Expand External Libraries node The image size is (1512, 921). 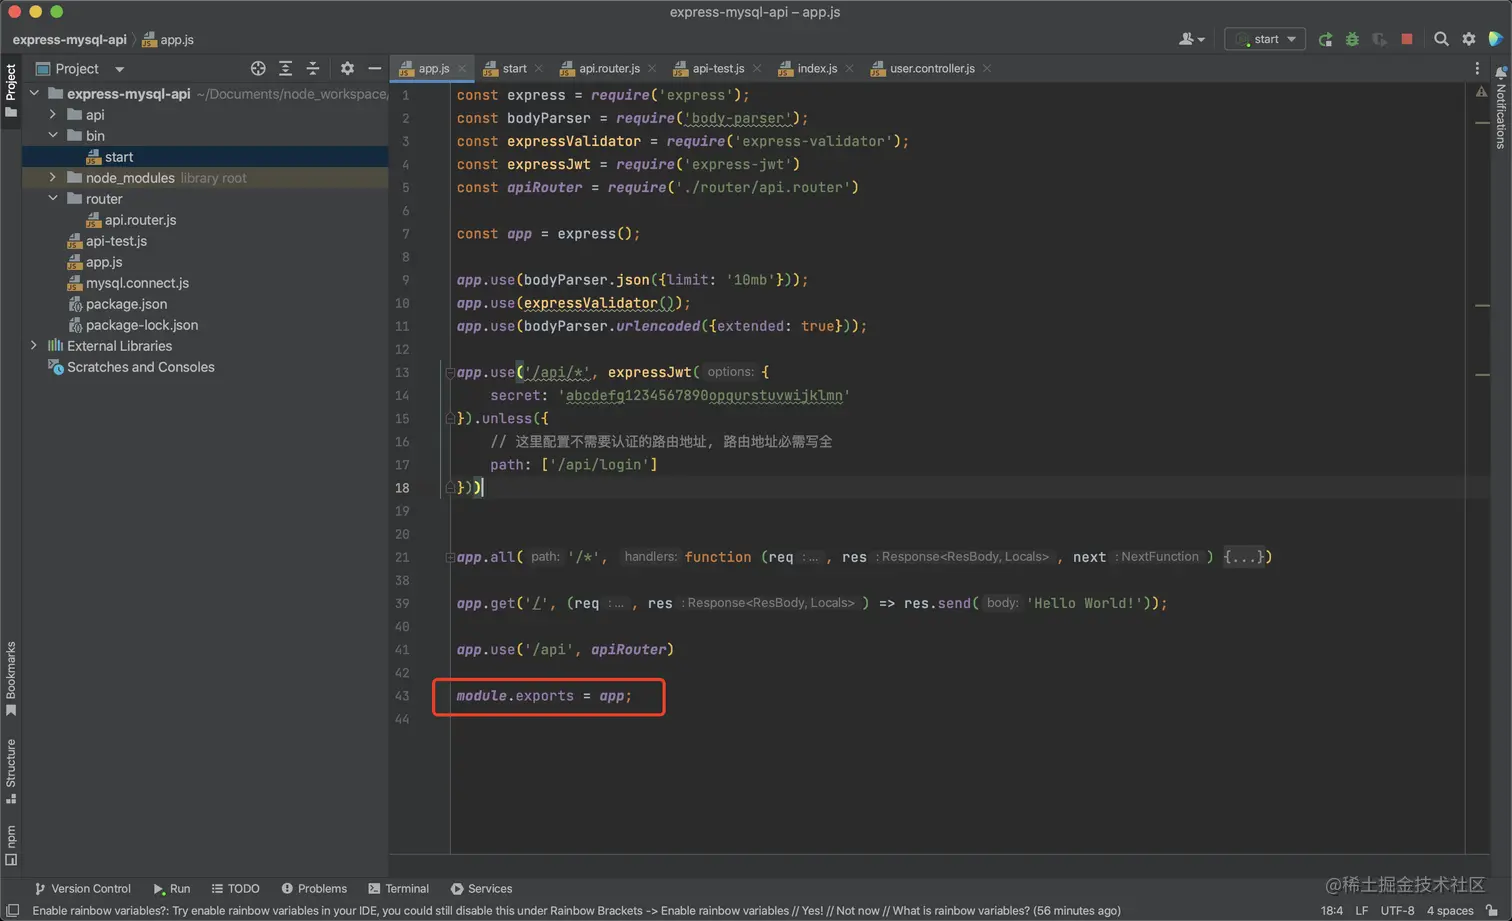(34, 345)
